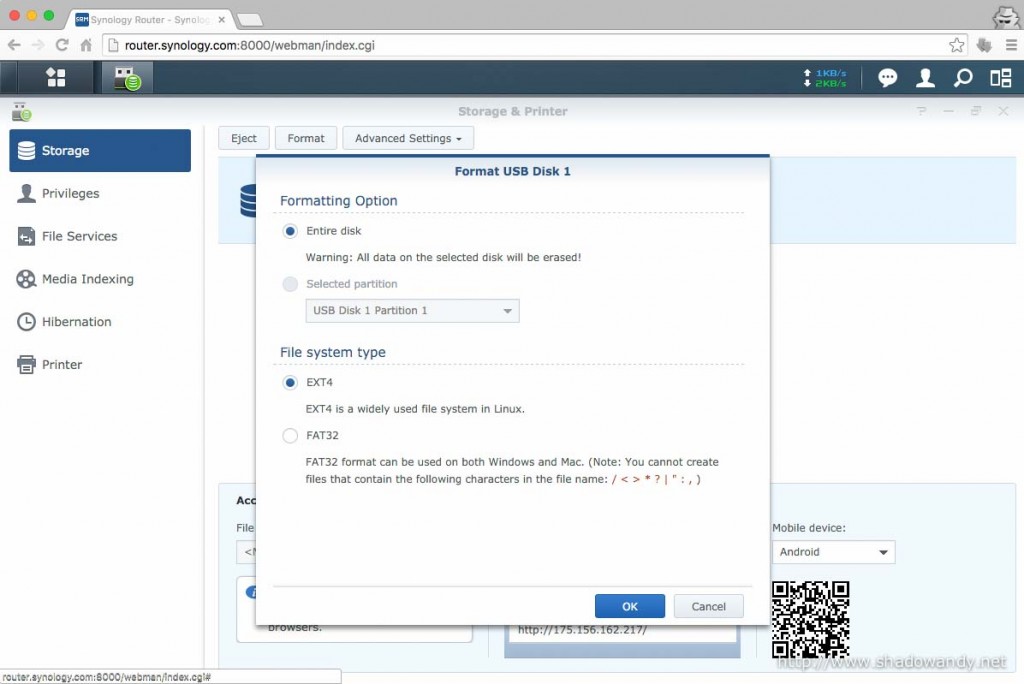Confirm formatting with the OK button
The height and width of the screenshot is (684, 1024).
(630, 606)
